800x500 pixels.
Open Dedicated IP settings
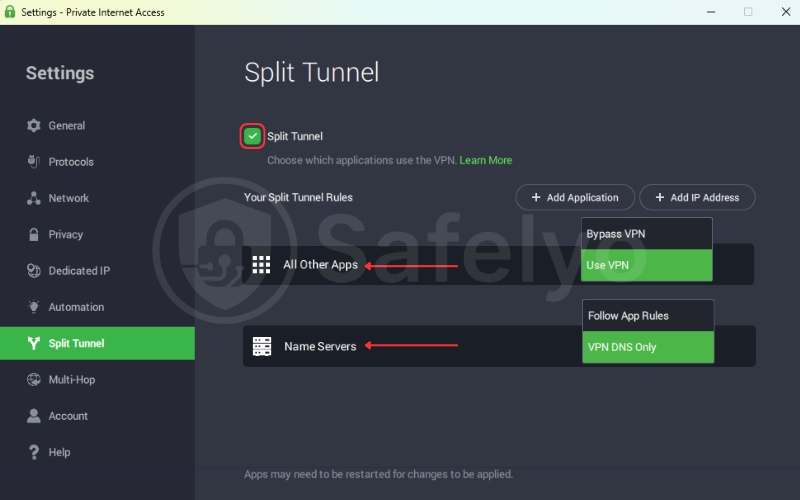(x=79, y=270)
